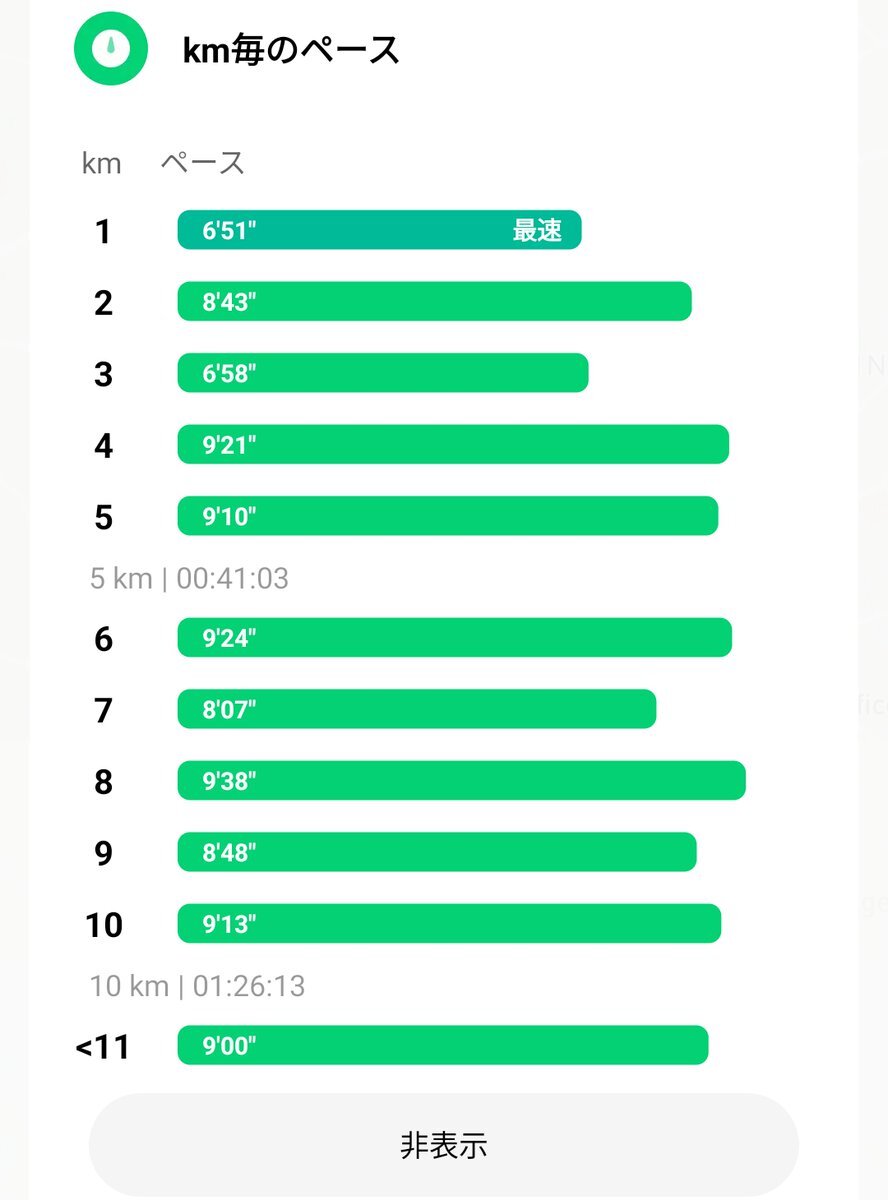Select the km 7 bar showing 8'07"
The width and height of the screenshot is (888, 1200).
pyautogui.click(x=417, y=709)
